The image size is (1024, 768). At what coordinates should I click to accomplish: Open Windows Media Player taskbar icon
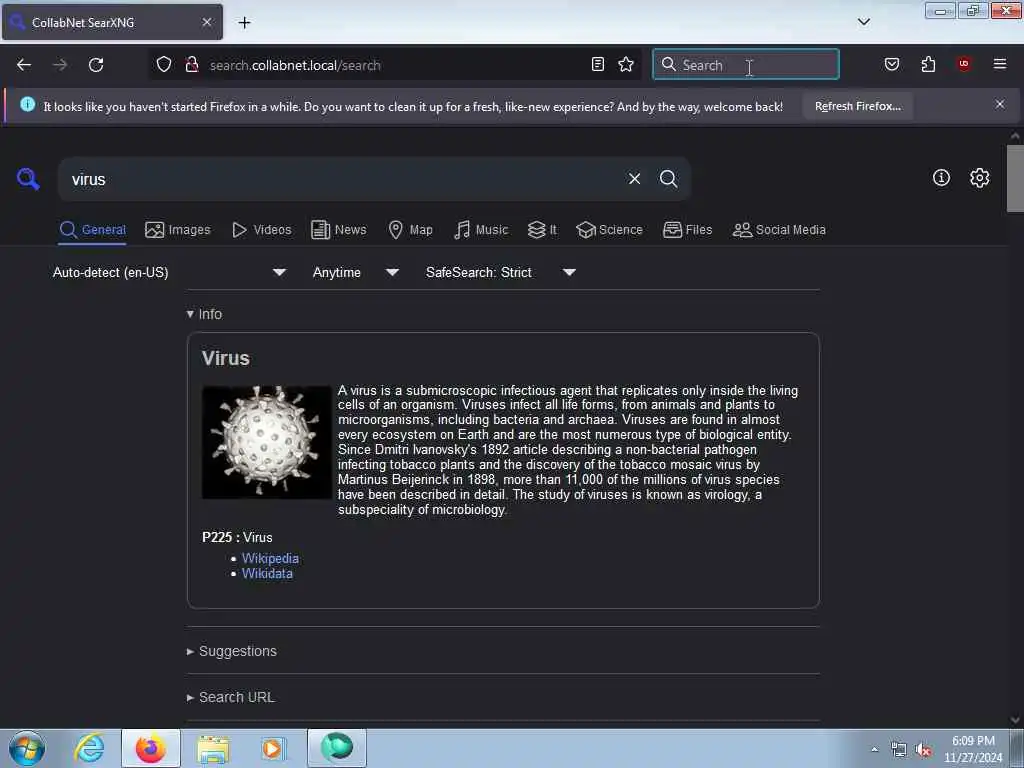pyautogui.click(x=273, y=748)
